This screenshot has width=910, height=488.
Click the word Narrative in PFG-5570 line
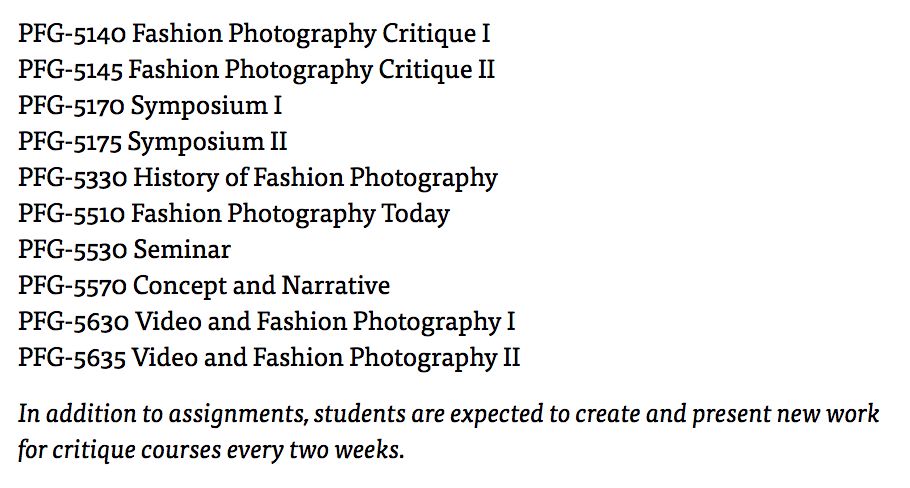coord(336,285)
